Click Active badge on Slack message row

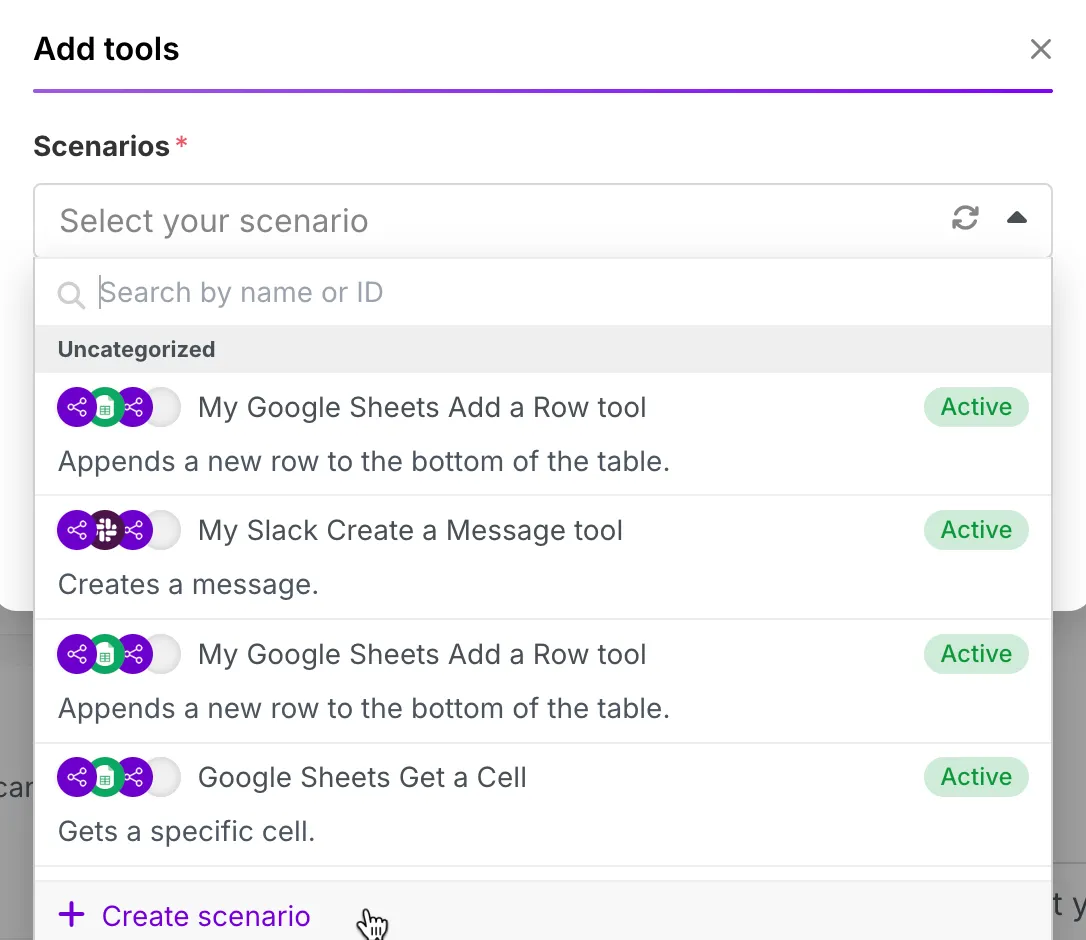click(x=976, y=530)
